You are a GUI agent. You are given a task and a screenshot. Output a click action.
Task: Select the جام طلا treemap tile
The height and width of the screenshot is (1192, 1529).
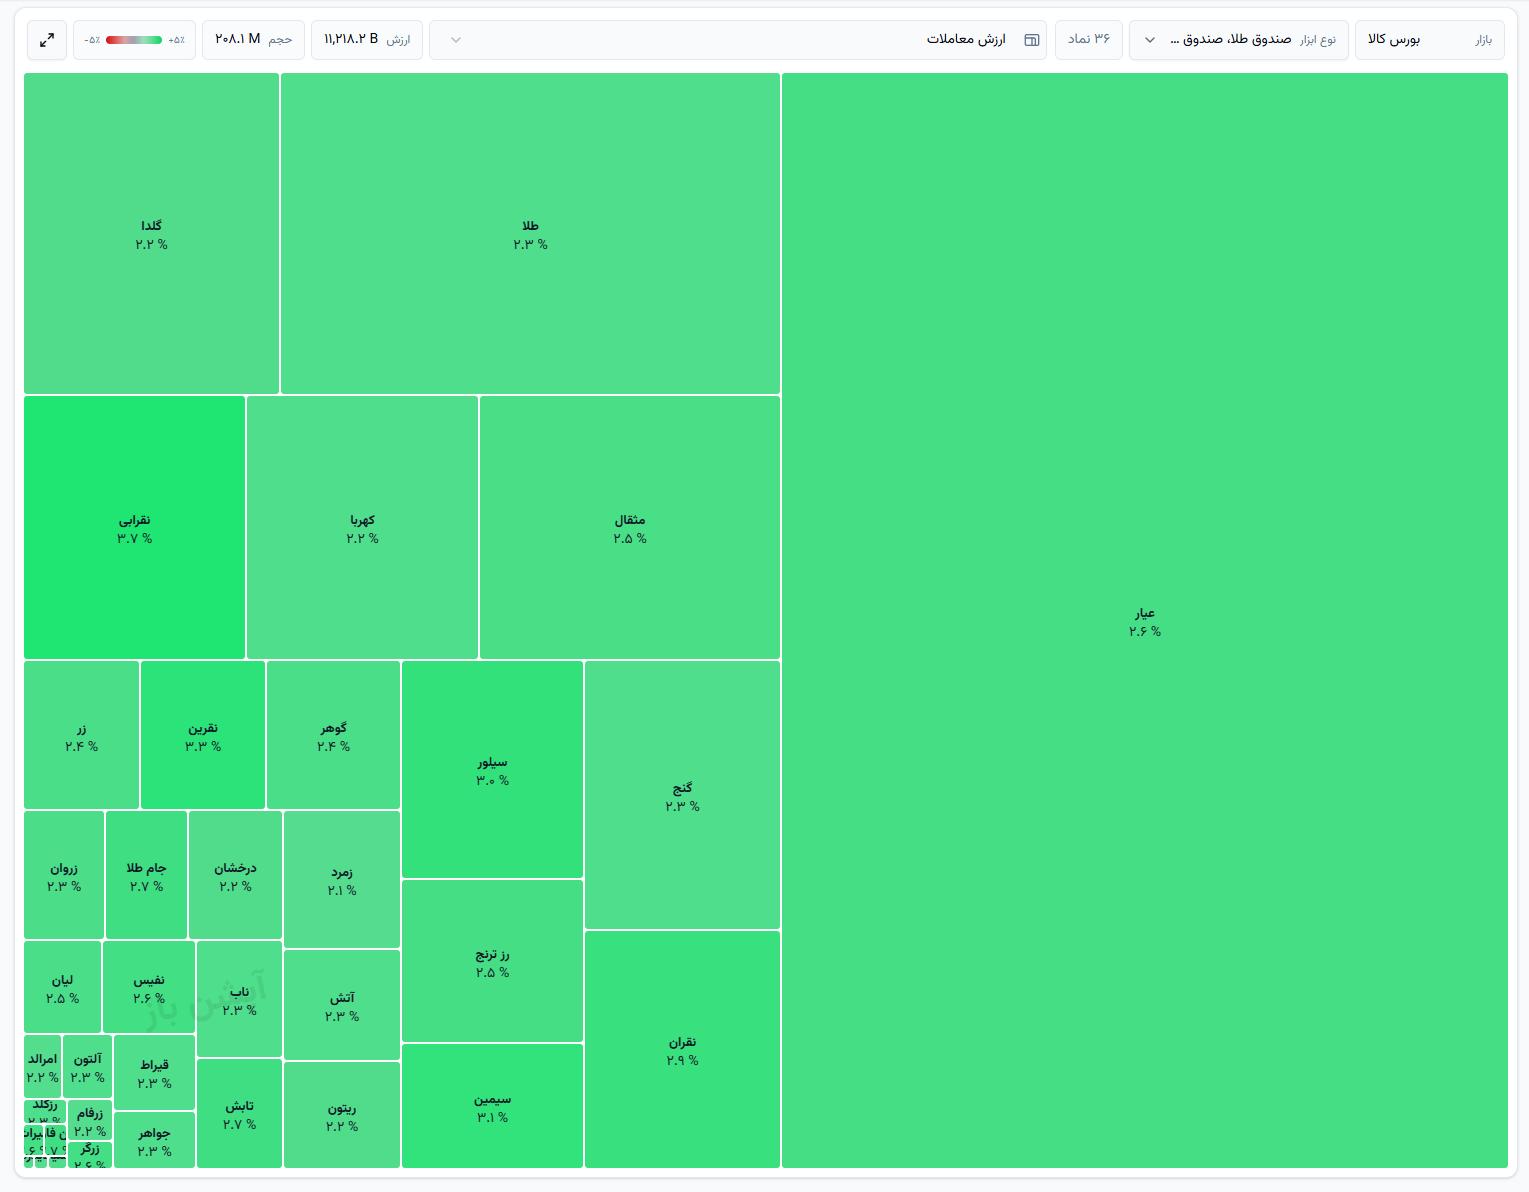146,875
